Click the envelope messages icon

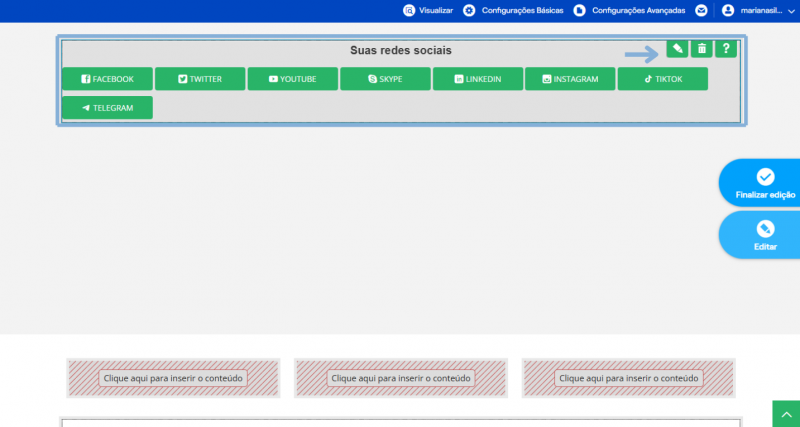[702, 10]
